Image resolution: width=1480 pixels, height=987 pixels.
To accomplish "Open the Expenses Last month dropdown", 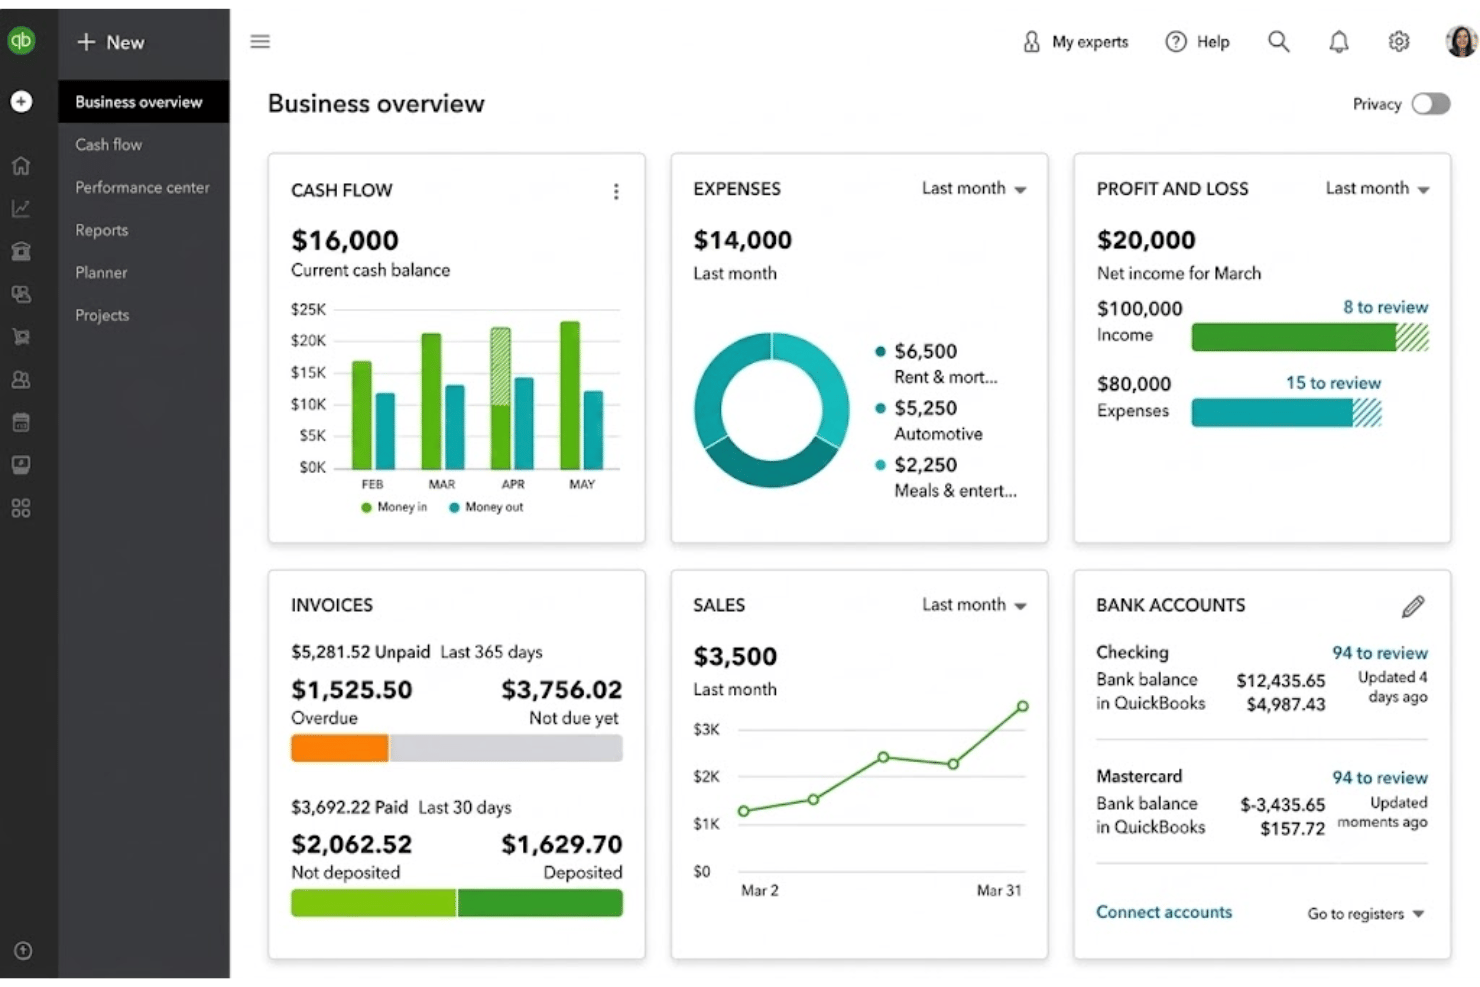I will point(974,188).
